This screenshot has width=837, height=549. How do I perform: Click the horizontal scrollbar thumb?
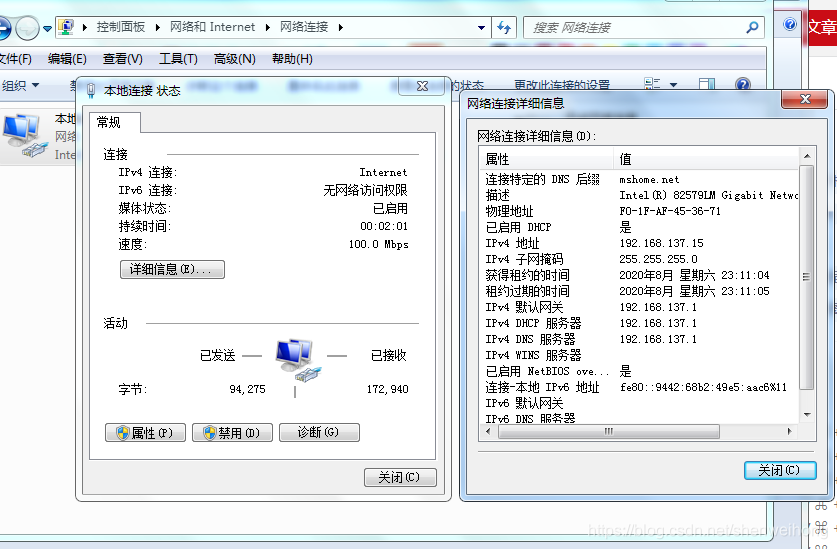(x=609, y=432)
